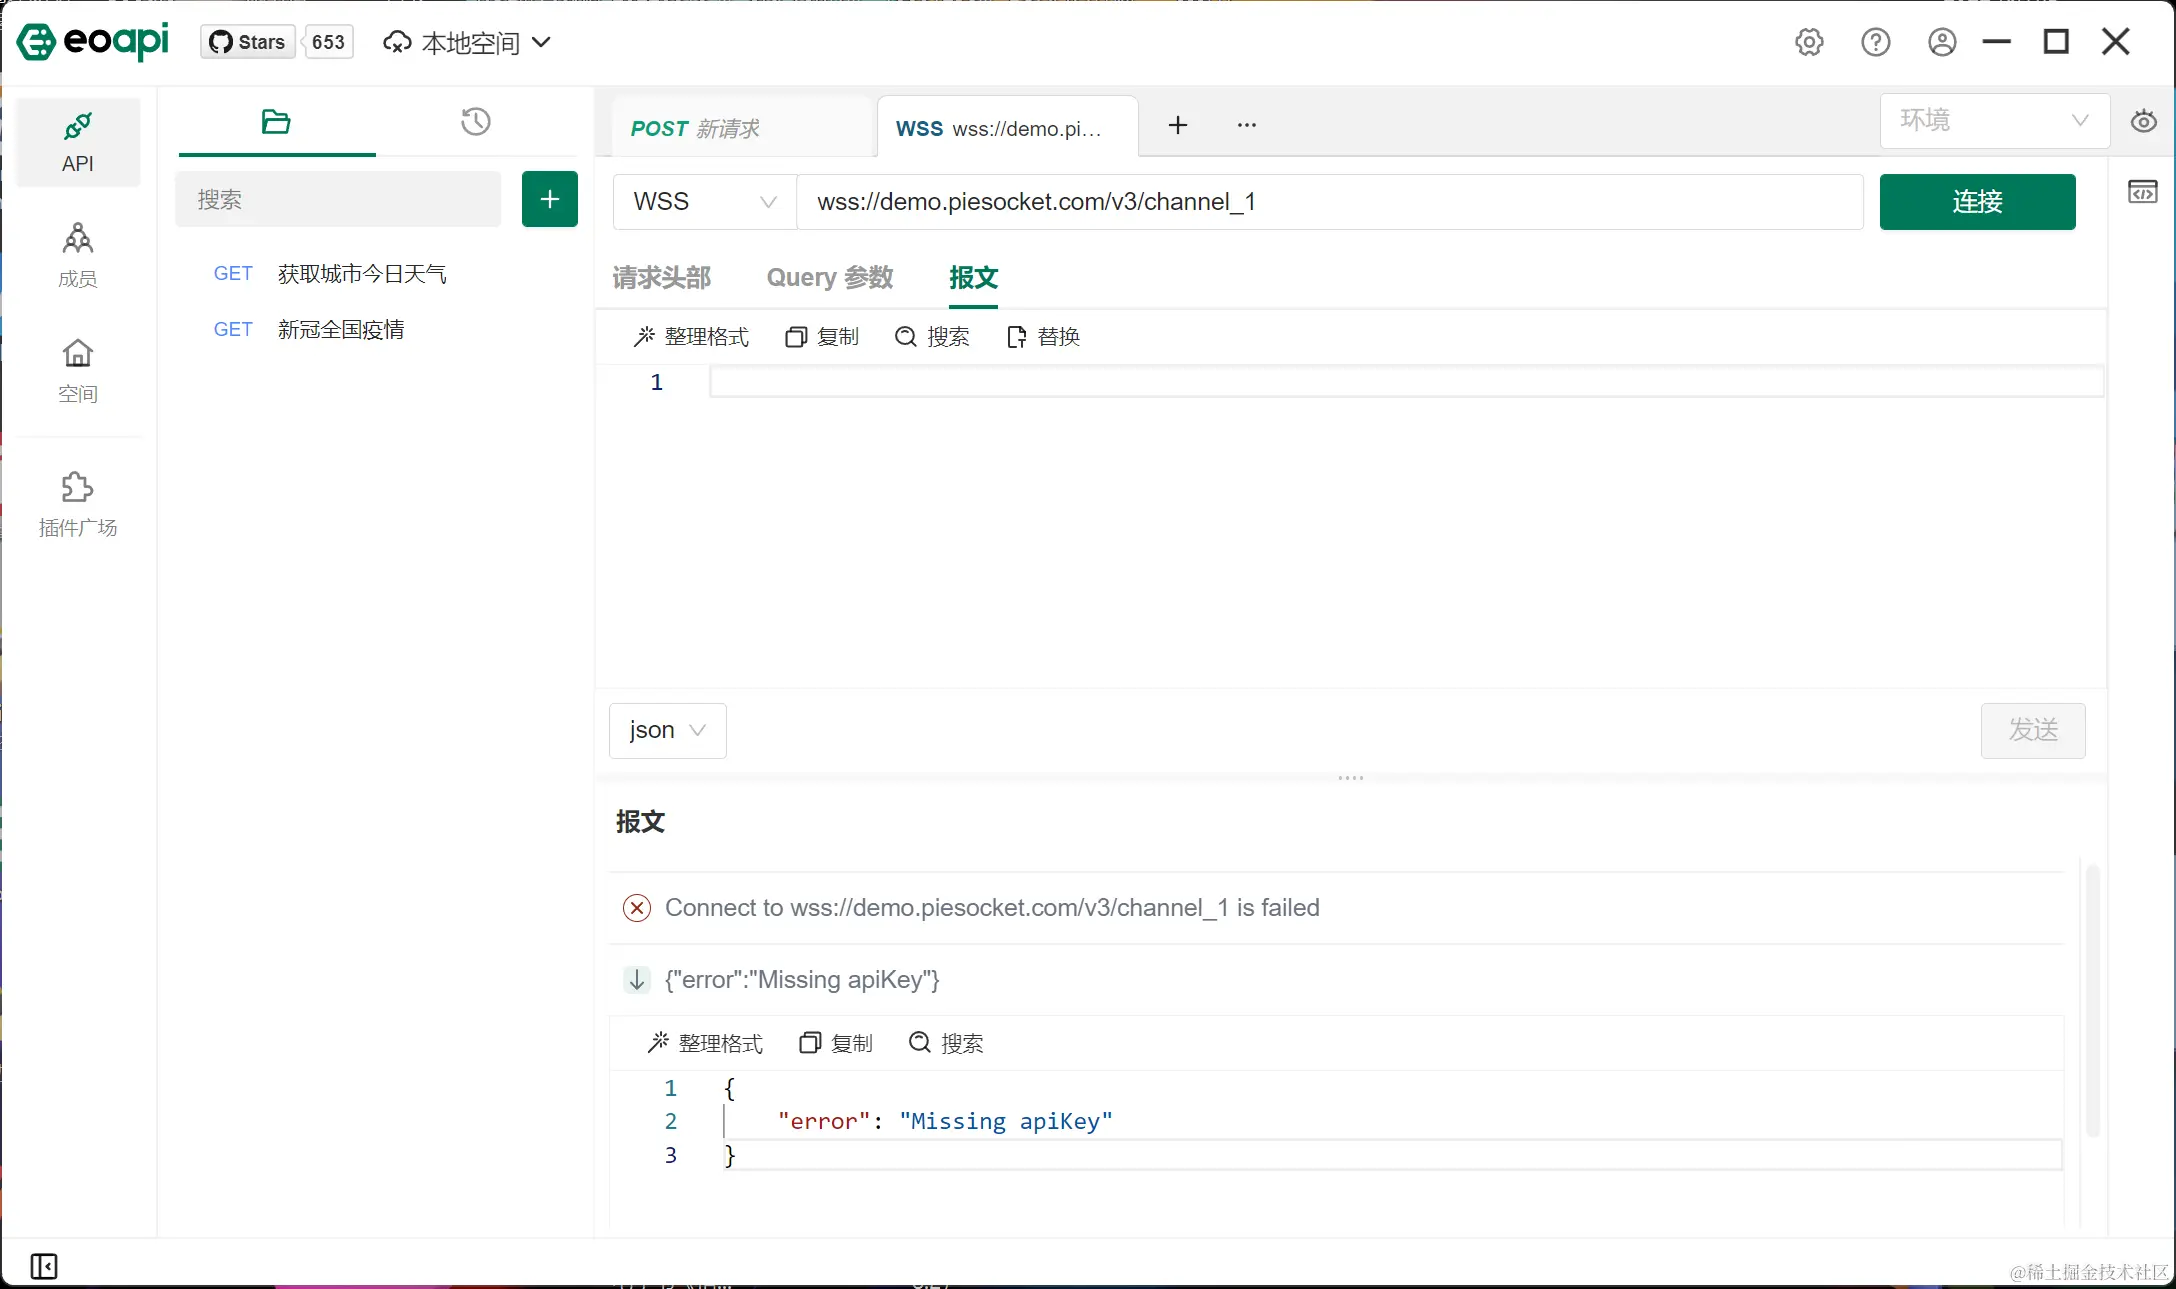This screenshot has width=2176, height=1289.
Task: Switch to the Query parameters tab
Action: 829,278
